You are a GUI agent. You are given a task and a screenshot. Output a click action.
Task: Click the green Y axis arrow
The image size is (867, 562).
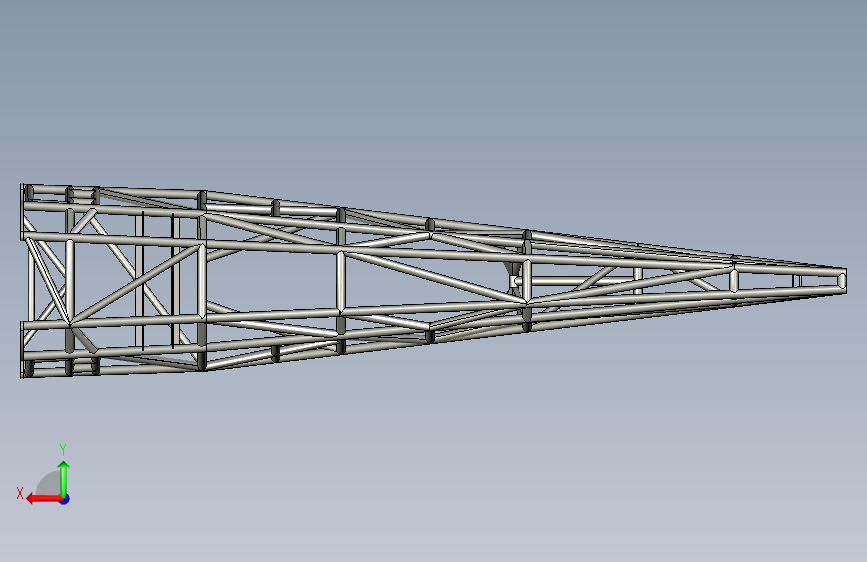coord(64,478)
